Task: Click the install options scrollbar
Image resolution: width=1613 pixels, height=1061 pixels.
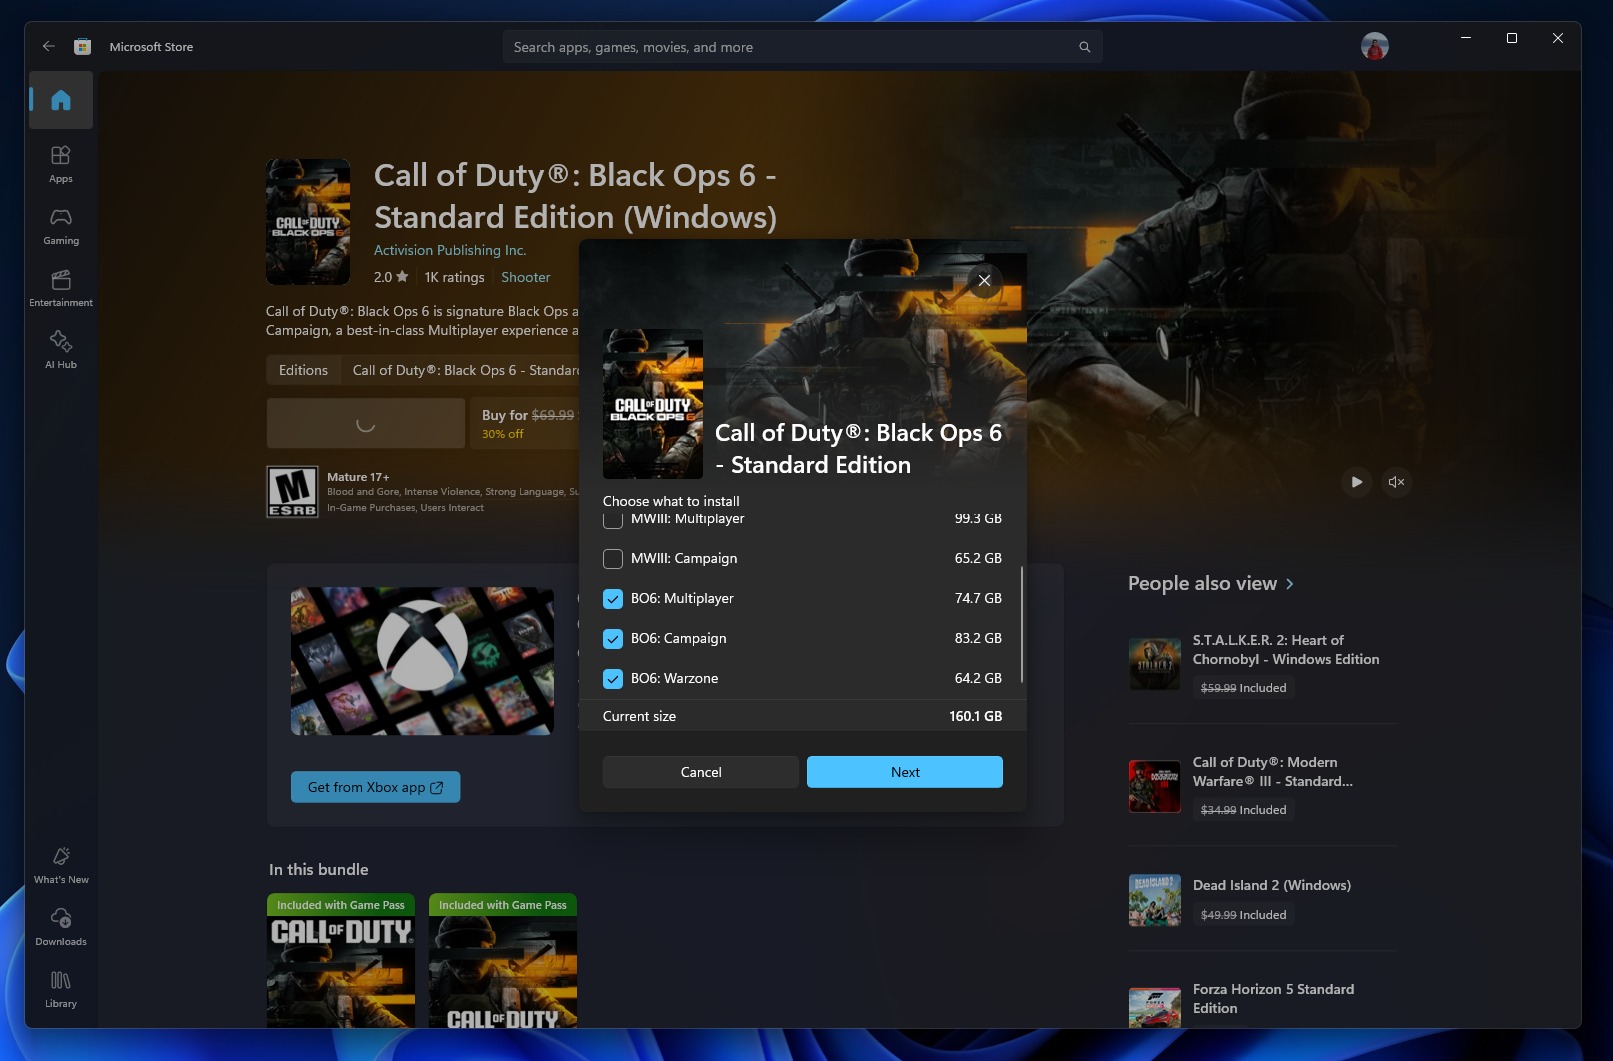Action: pos(1021,625)
